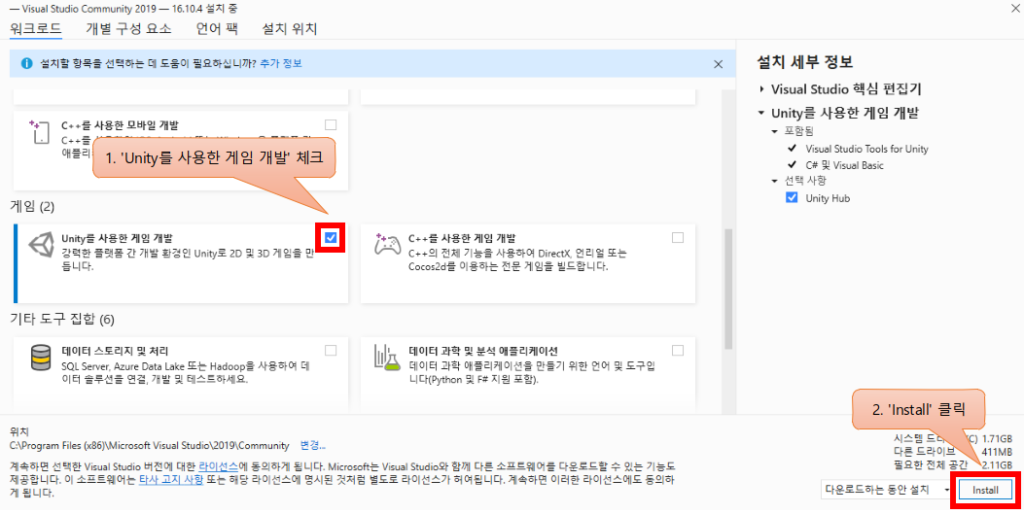The image size is (1024, 514).
Task: Expand 'Visual Studio 핵심 편집기' details
Action: coord(761,89)
